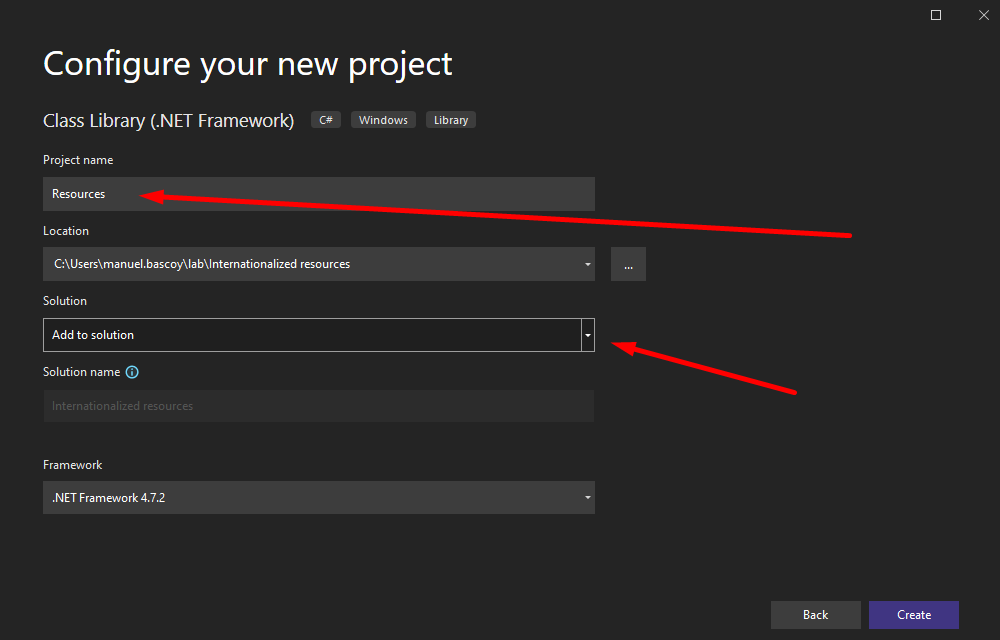1000x640 pixels.
Task: Click the Class Library (.NET Framework) heading
Action: pos(168,120)
